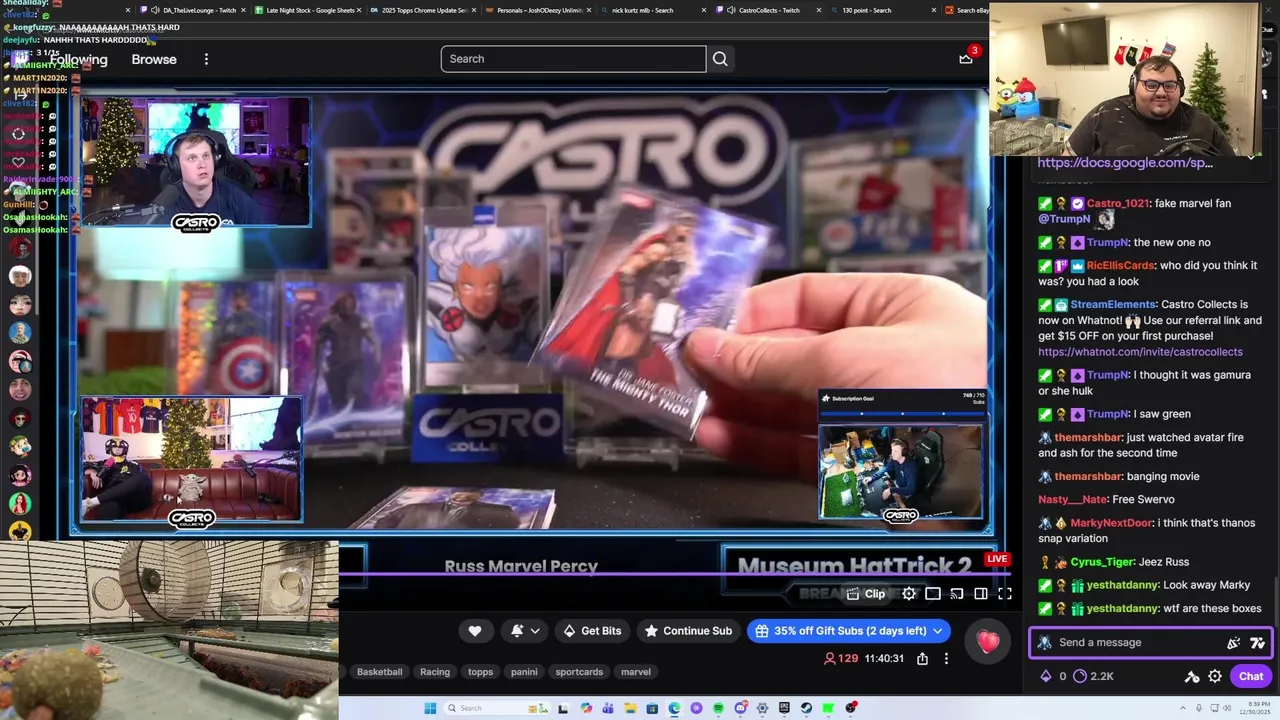1280x720 pixels.
Task: Open the Windows Start button
Action: [x=430, y=708]
